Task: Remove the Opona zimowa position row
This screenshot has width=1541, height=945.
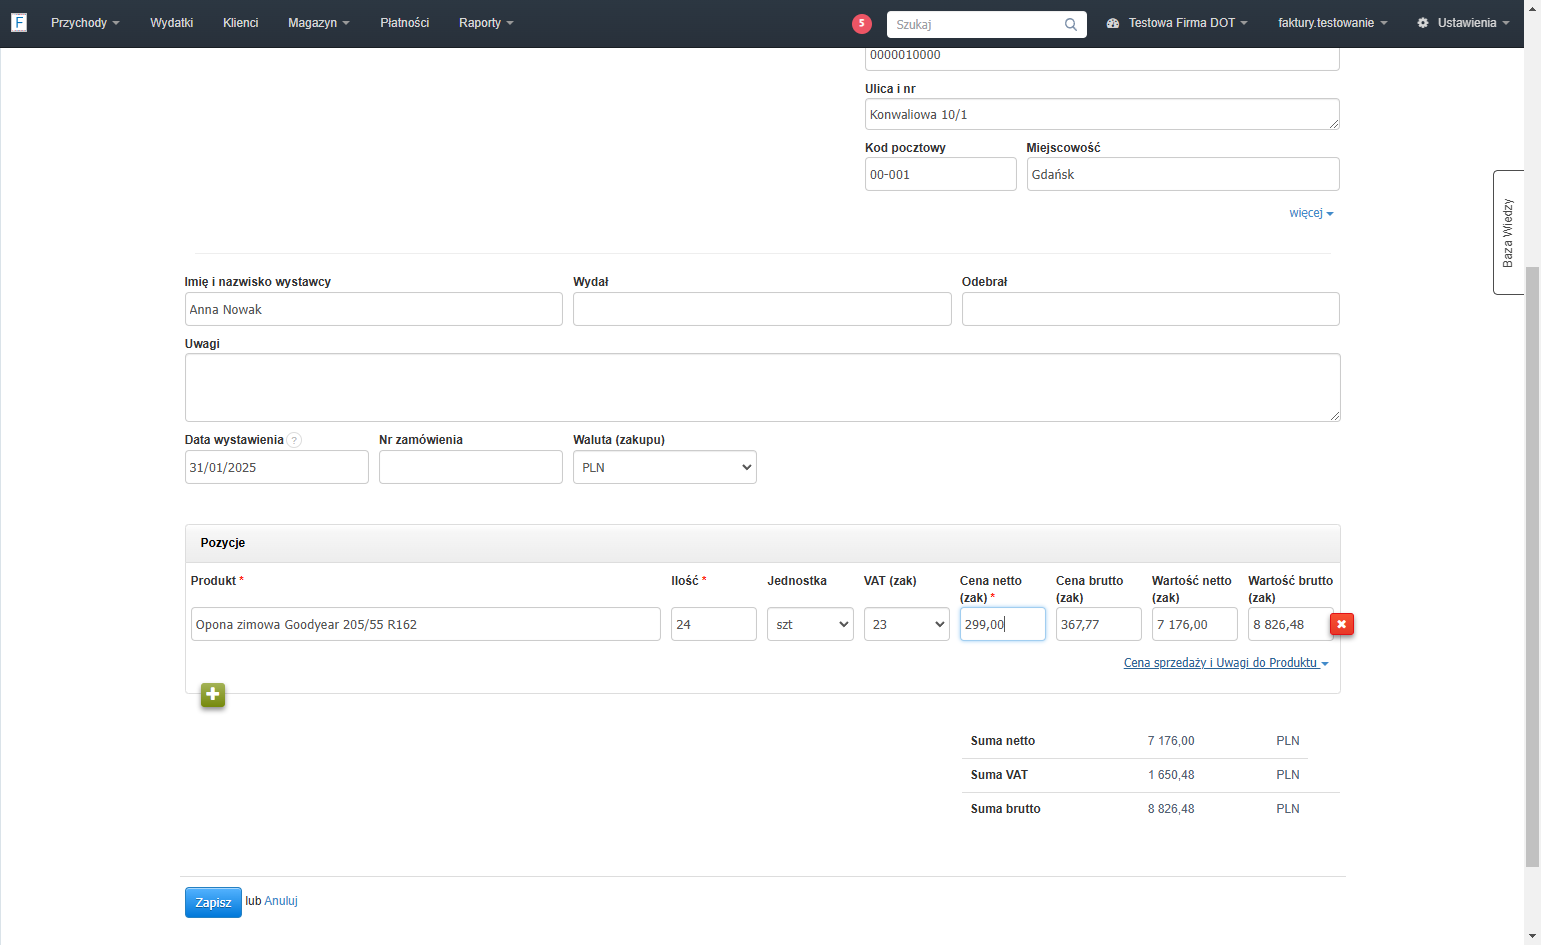Action: (x=1342, y=624)
